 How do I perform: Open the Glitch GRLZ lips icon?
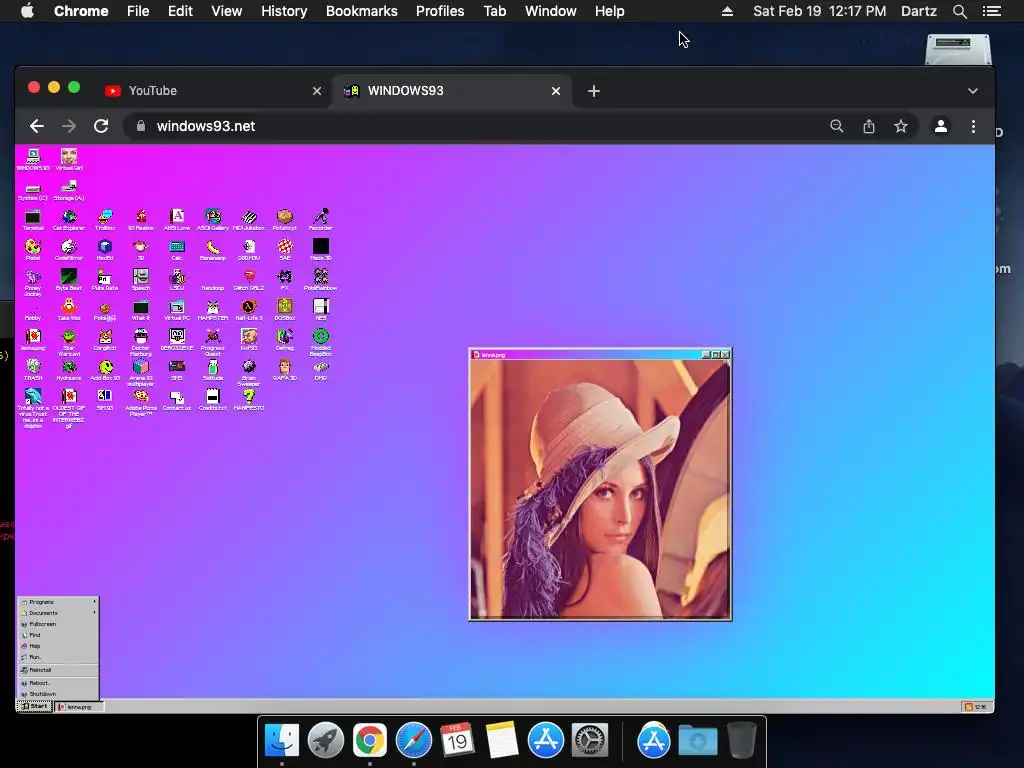click(x=249, y=280)
